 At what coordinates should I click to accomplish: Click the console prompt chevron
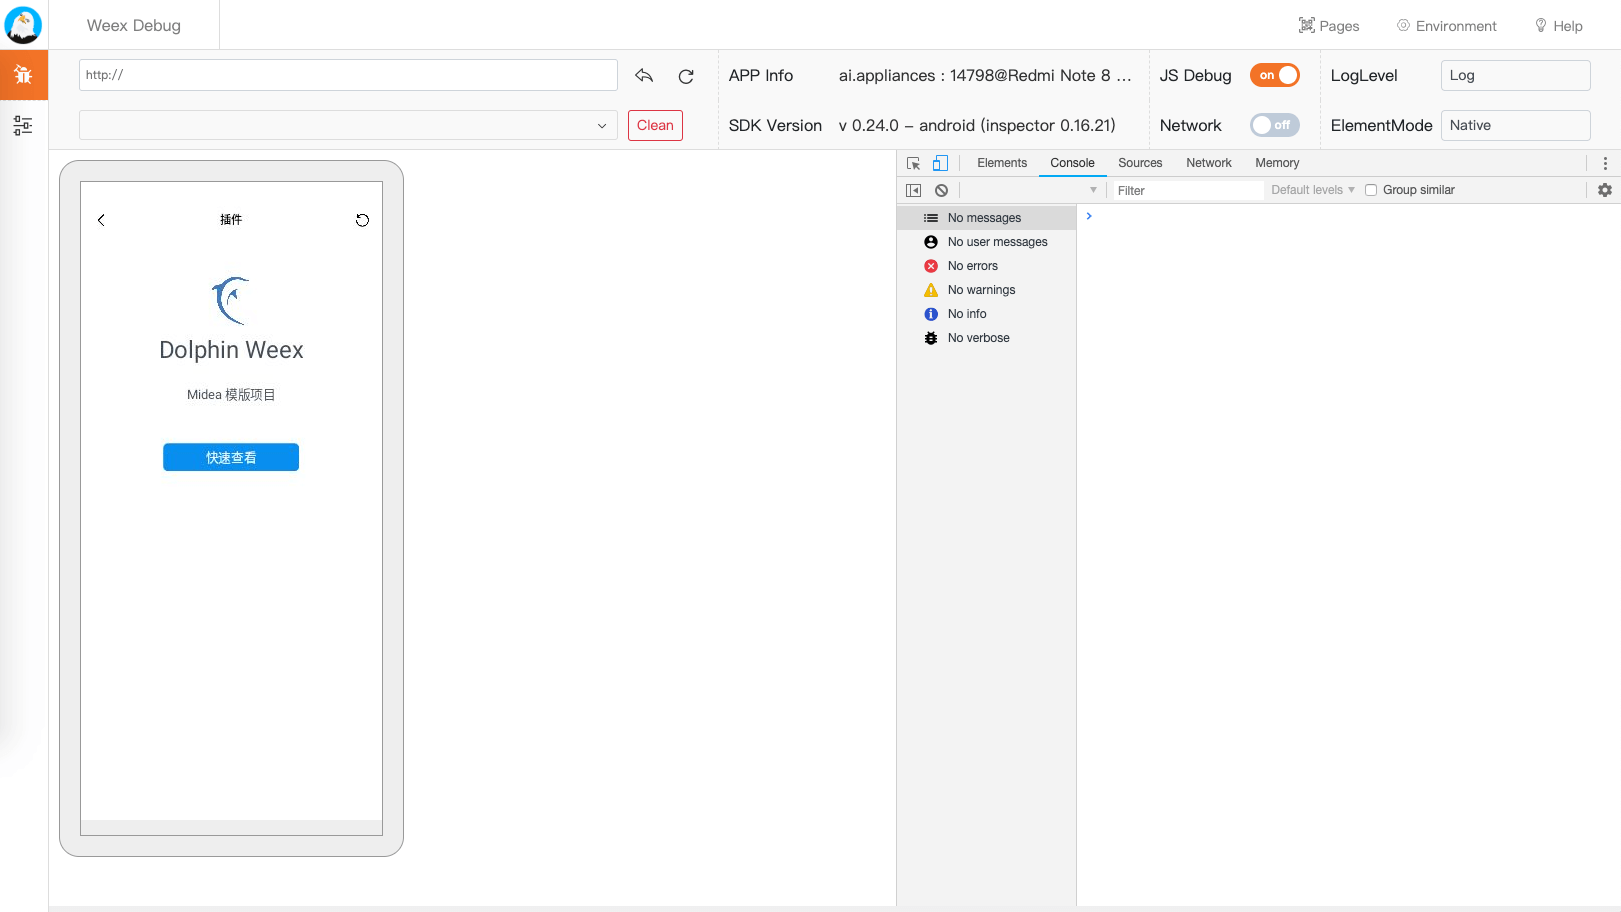click(1089, 216)
